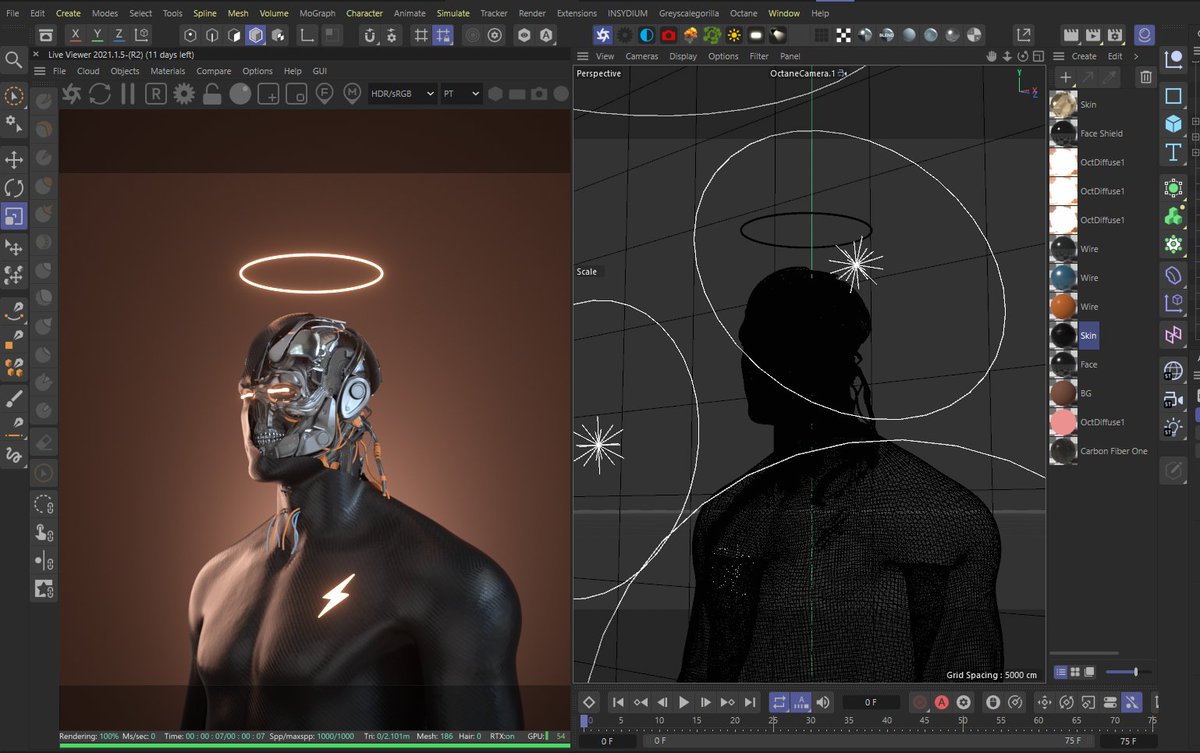Select the active Scale tool
The width and height of the screenshot is (1200, 753).
coord(14,216)
